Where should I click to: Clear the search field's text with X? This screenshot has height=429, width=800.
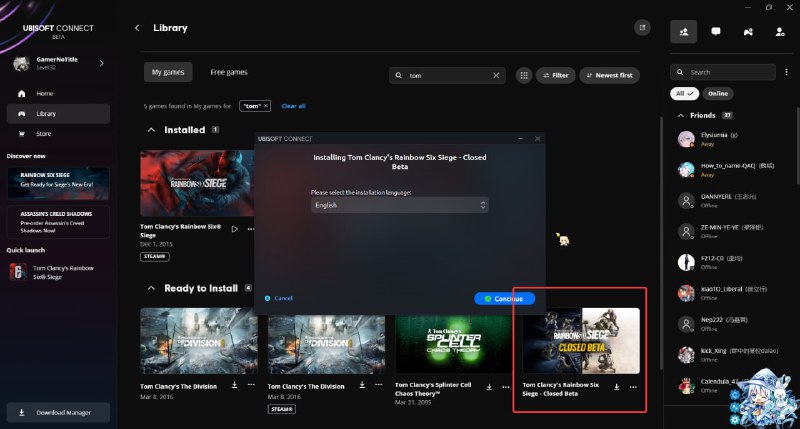pyautogui.click(x=497, y=75)
